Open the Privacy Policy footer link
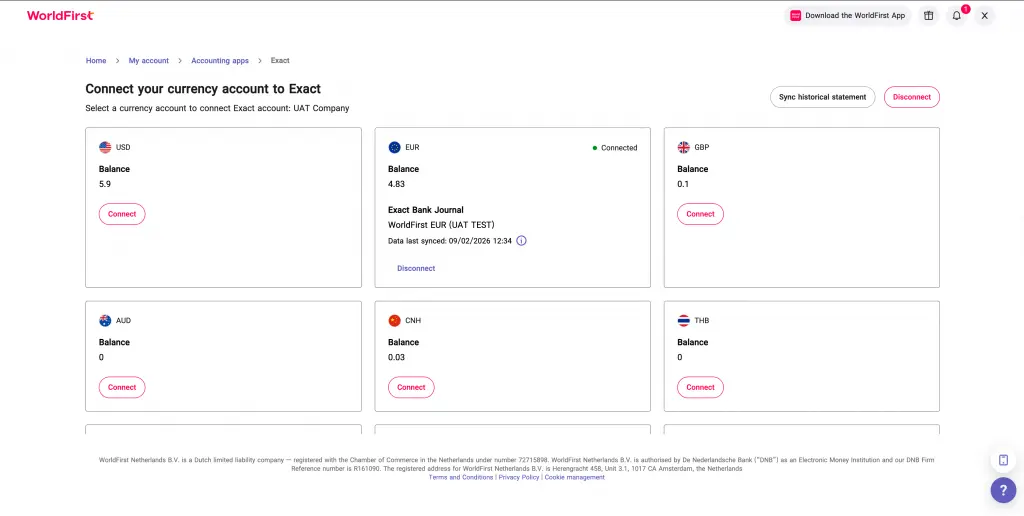1024x516 pixels. pyautogui.click(x=519, y=477)
